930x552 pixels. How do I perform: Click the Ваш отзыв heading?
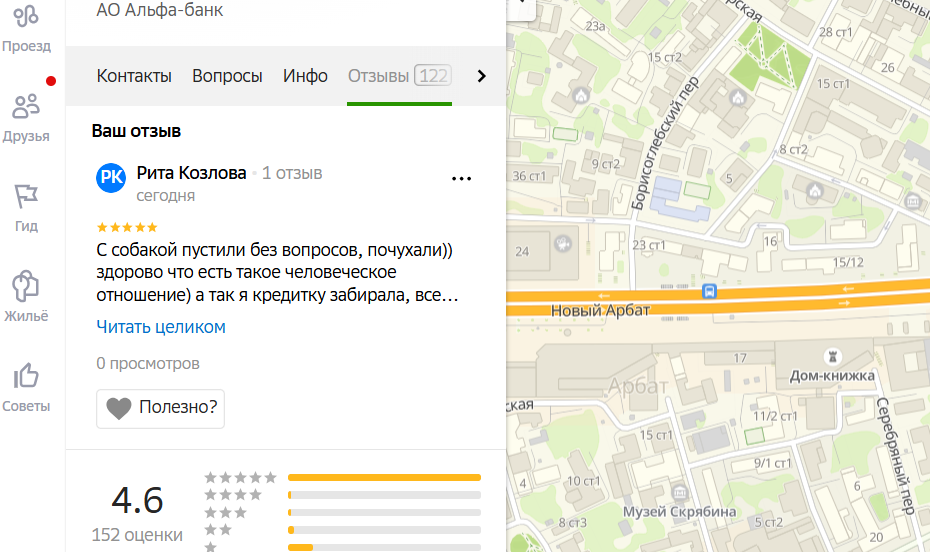pos(136,131)
